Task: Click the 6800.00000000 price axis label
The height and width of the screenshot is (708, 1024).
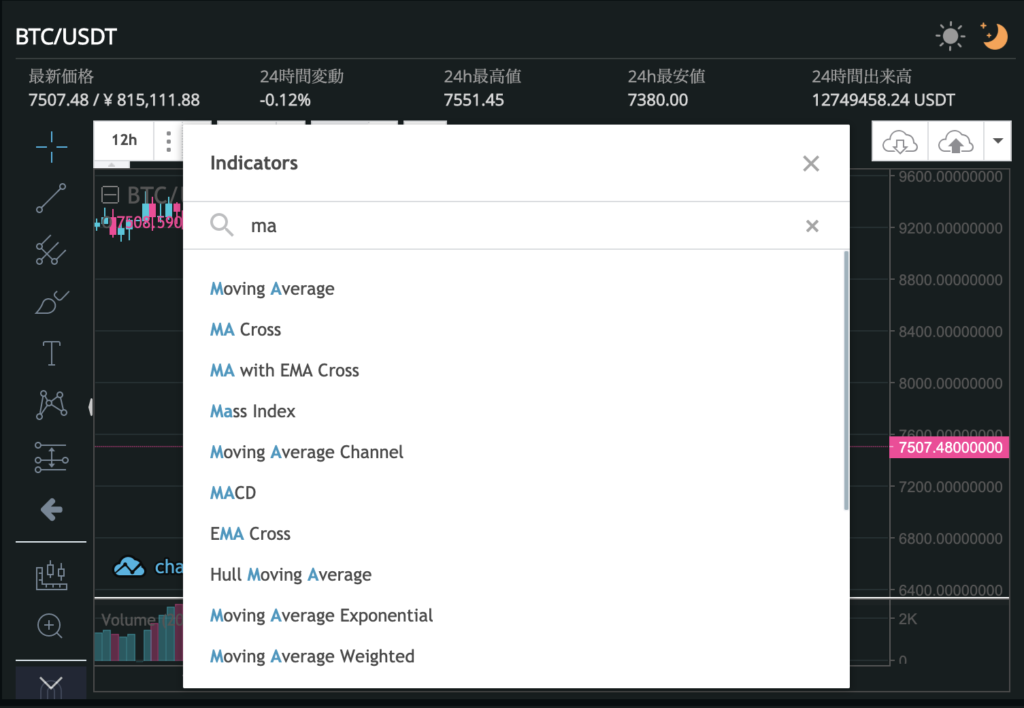Action: point(950,539)
